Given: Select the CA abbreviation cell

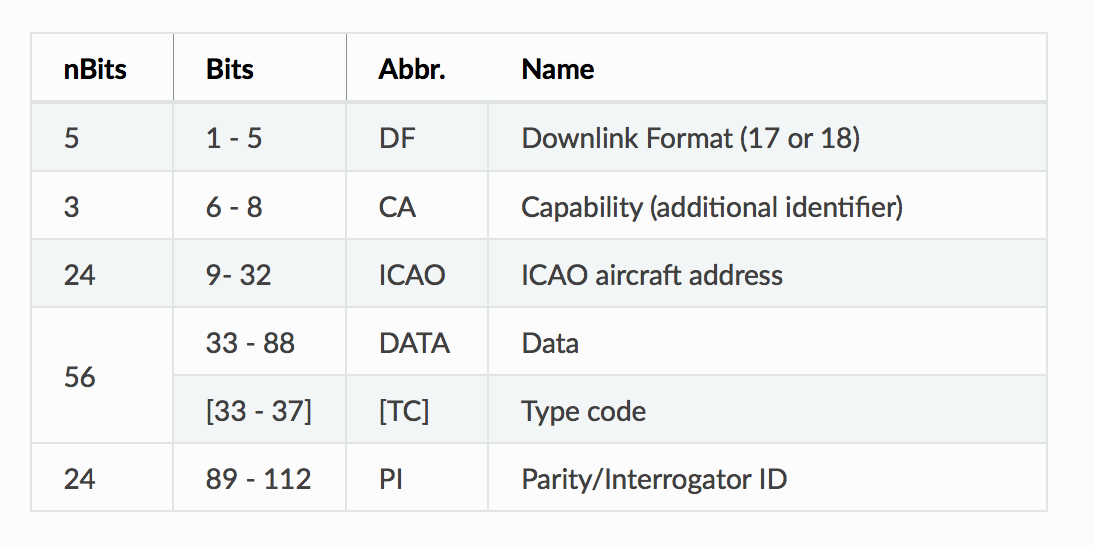Looking at the screenshot, I should [397, 207].
